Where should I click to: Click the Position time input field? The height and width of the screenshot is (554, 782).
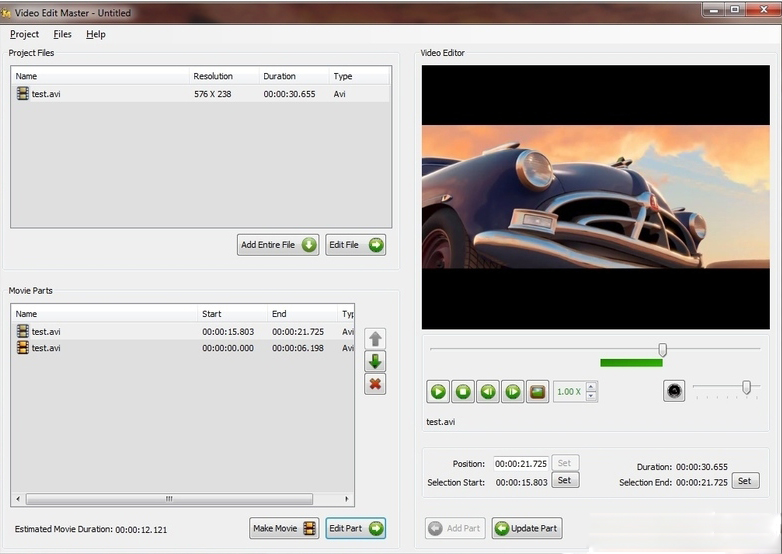tap(521, 463)
